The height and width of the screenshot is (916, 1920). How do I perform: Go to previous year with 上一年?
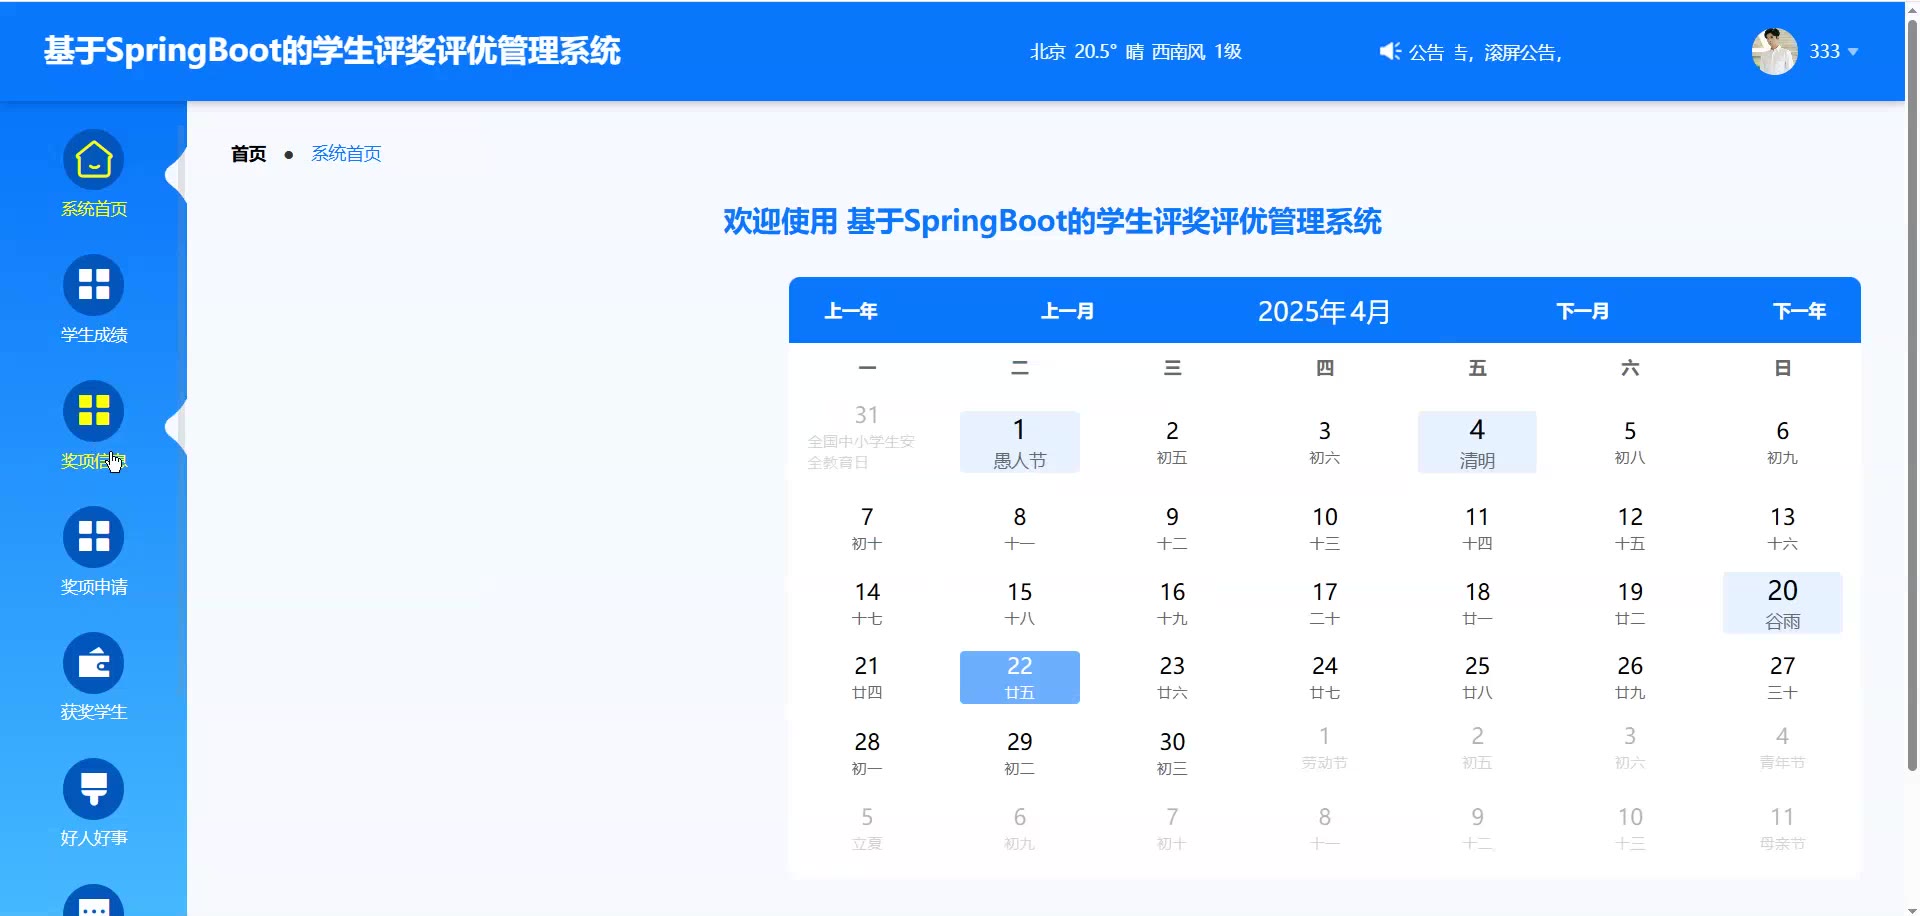pos(851,311)
